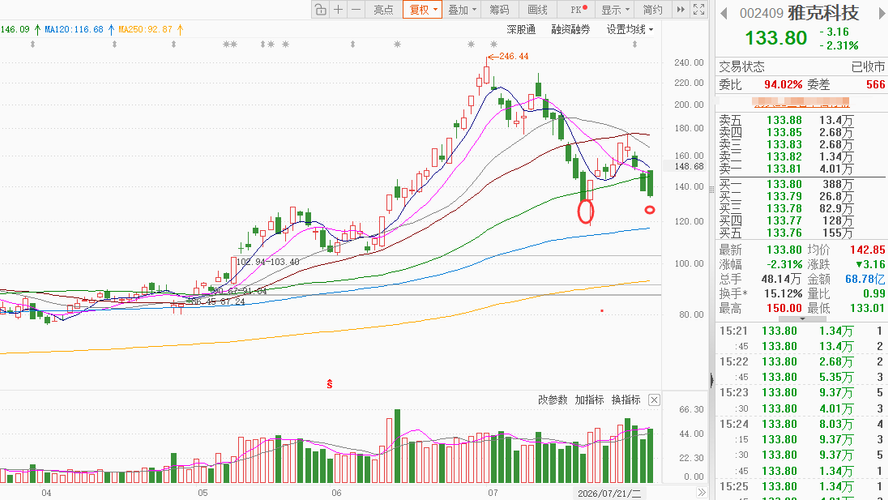Go to next stock with right arrow
Image resolution: width=888 pixels, height=500 pixels.
[881, 14]
